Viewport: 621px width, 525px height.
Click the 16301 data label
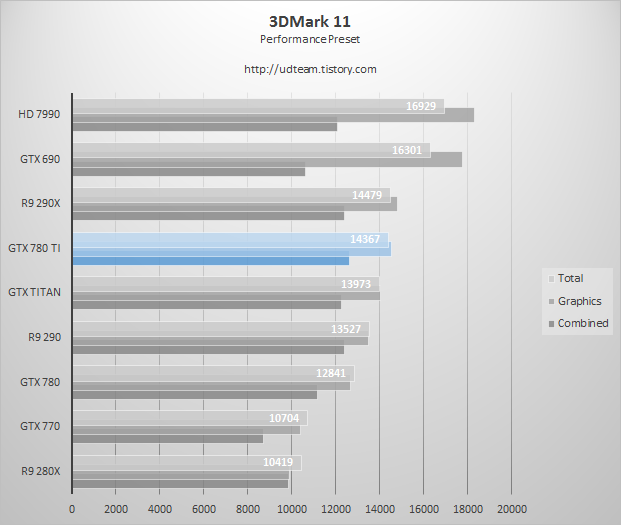[x=407, y=150]
